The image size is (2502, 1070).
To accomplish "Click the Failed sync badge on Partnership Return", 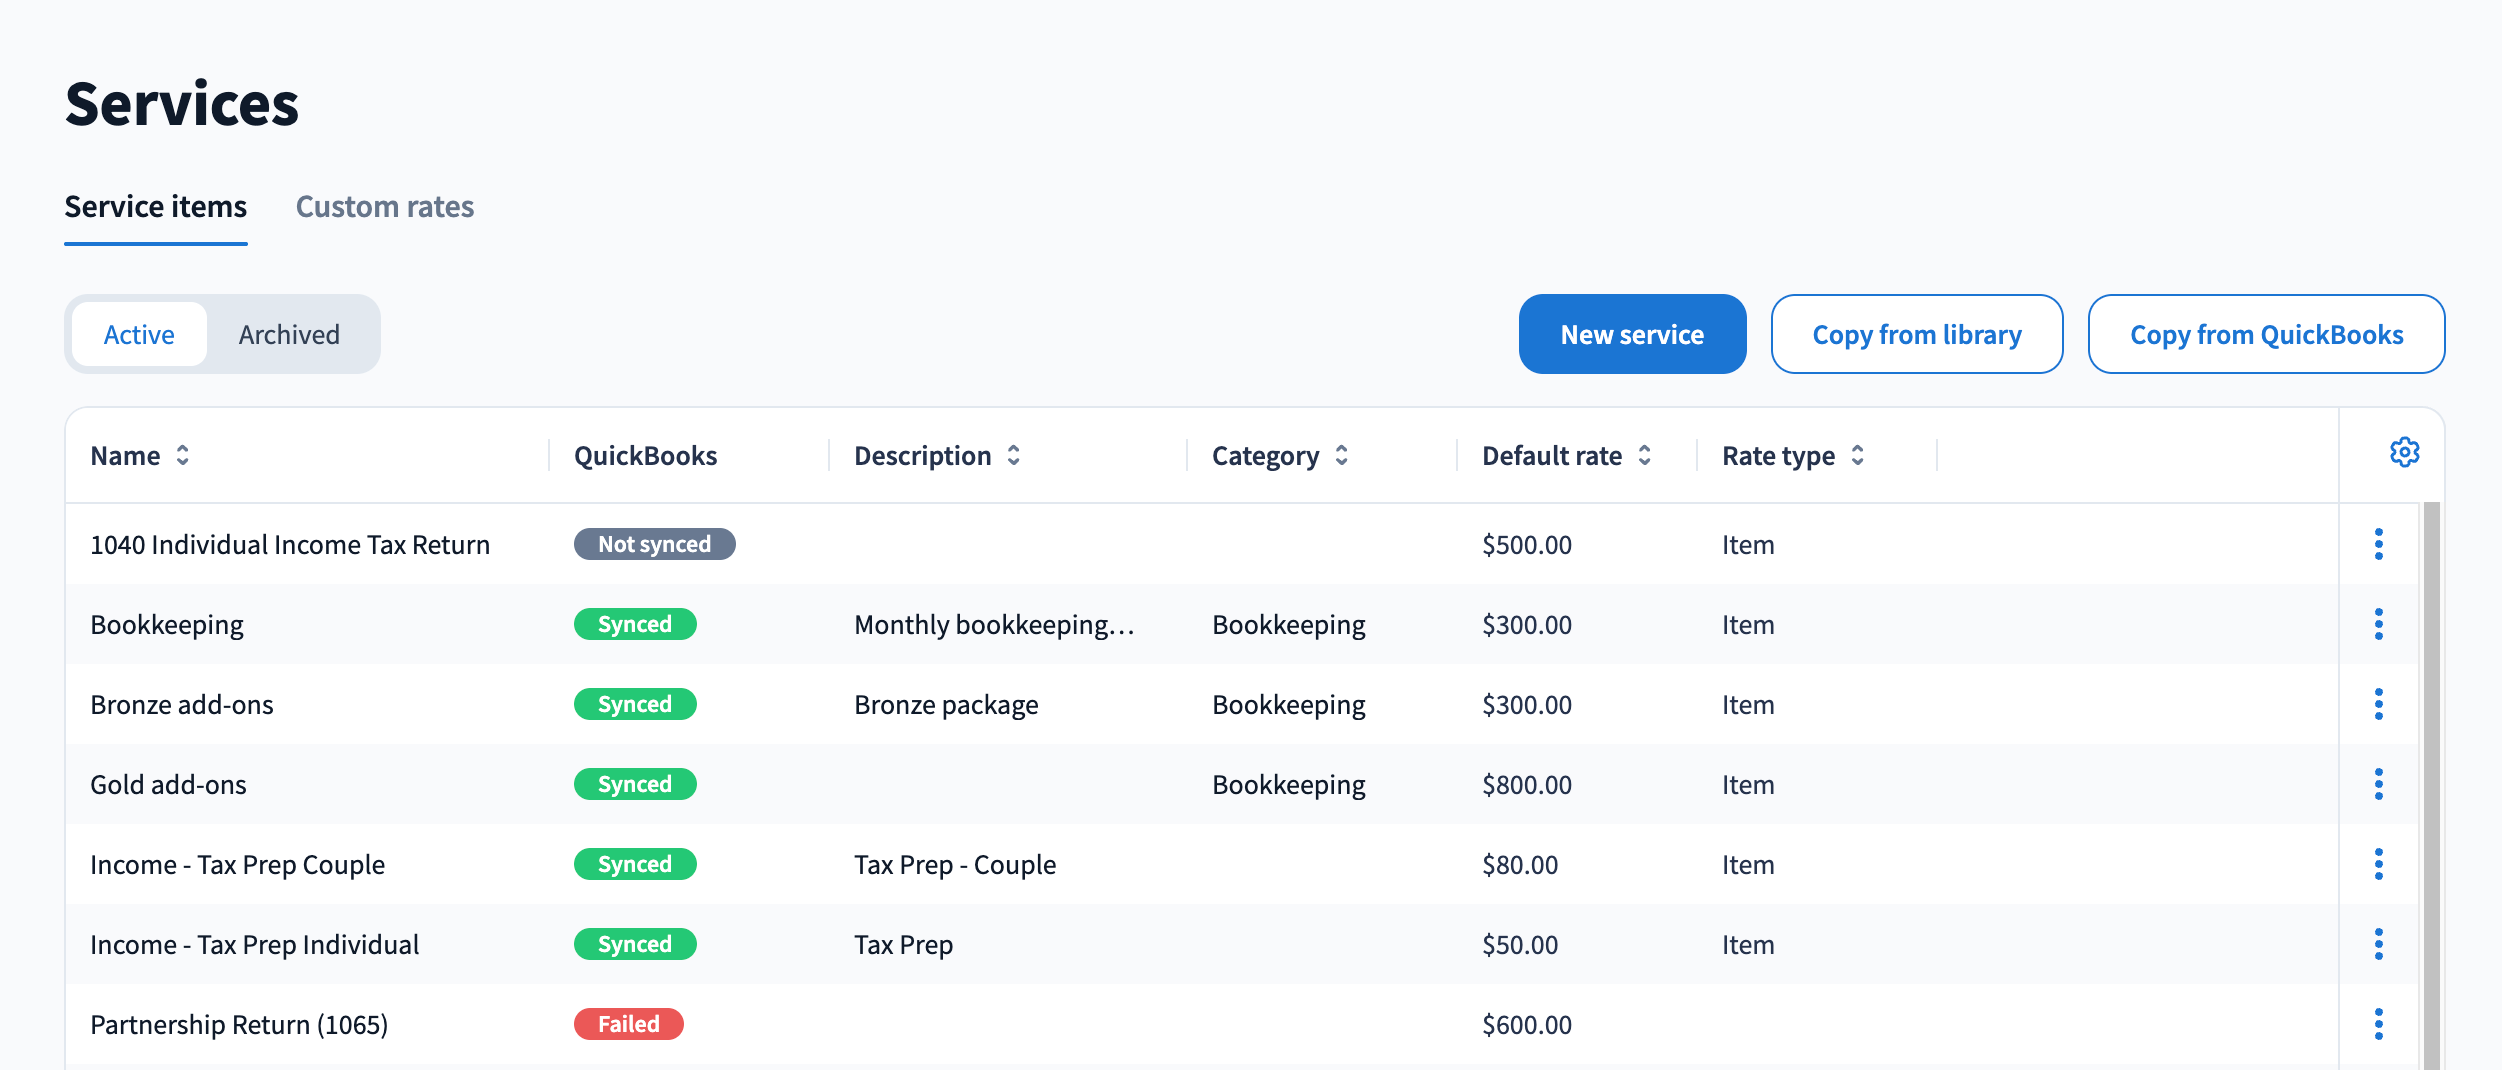I will point(628,1024).
